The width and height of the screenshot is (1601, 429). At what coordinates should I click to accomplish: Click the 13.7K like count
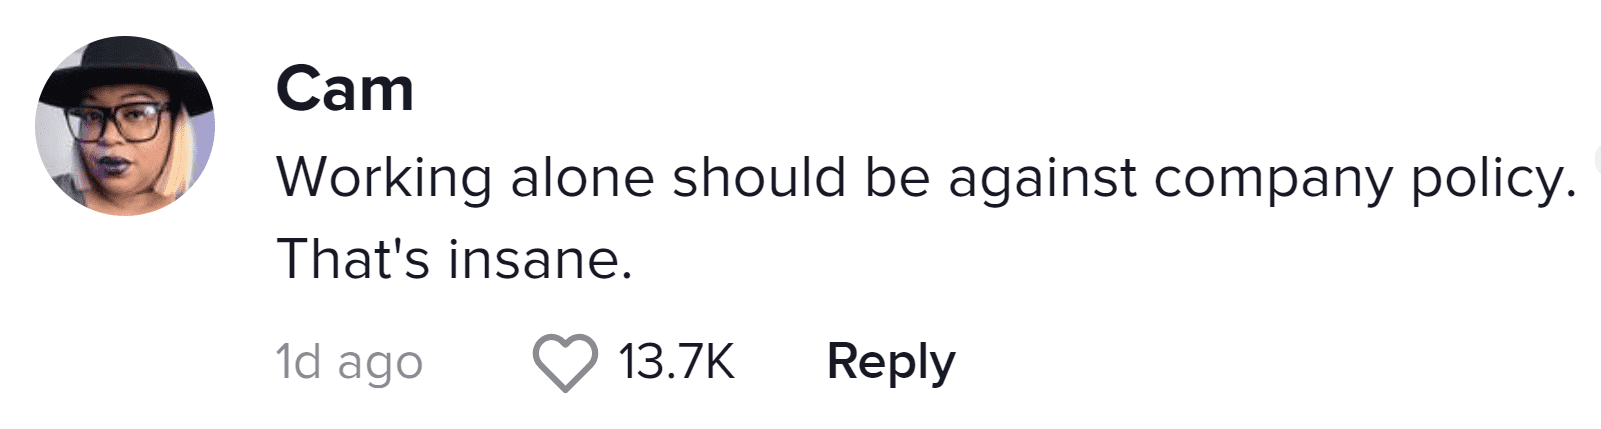click(676, 362)
